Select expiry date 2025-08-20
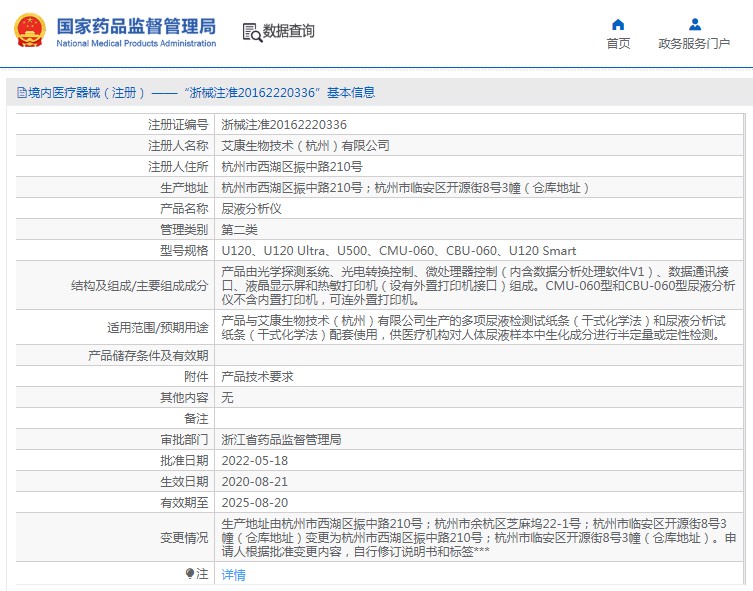753x591 pixels. (255, 503)
